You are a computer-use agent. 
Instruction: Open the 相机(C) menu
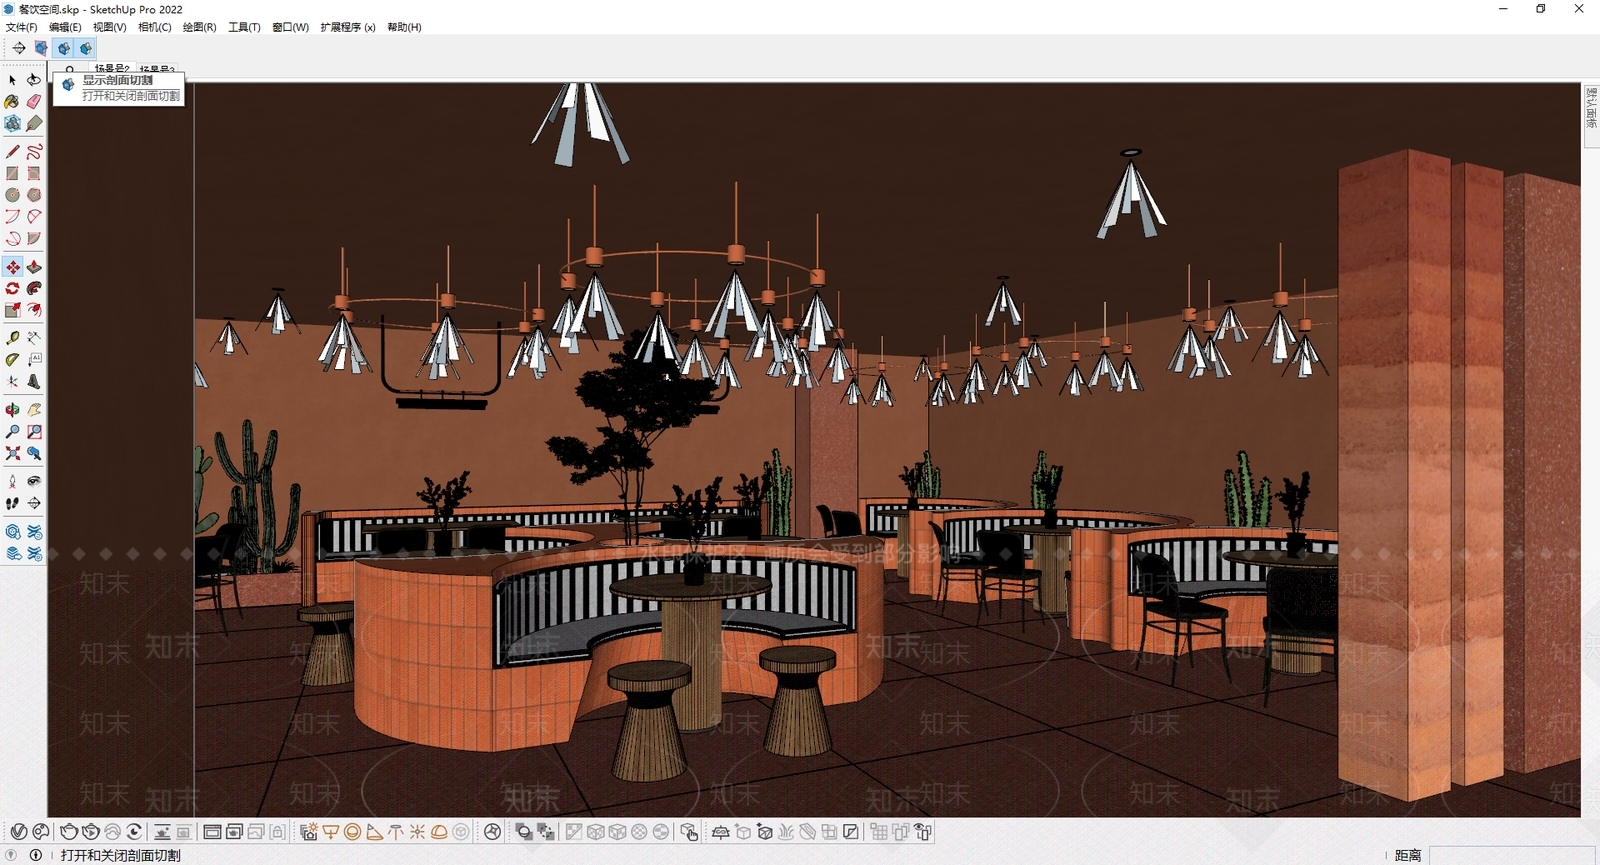(154, 27)
